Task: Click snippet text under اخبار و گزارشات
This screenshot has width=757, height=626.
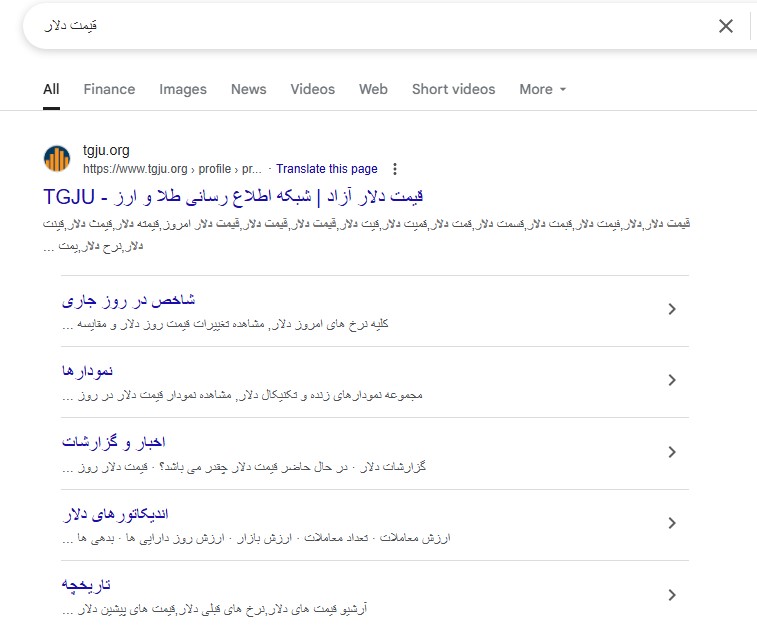Action: (244, 467)
